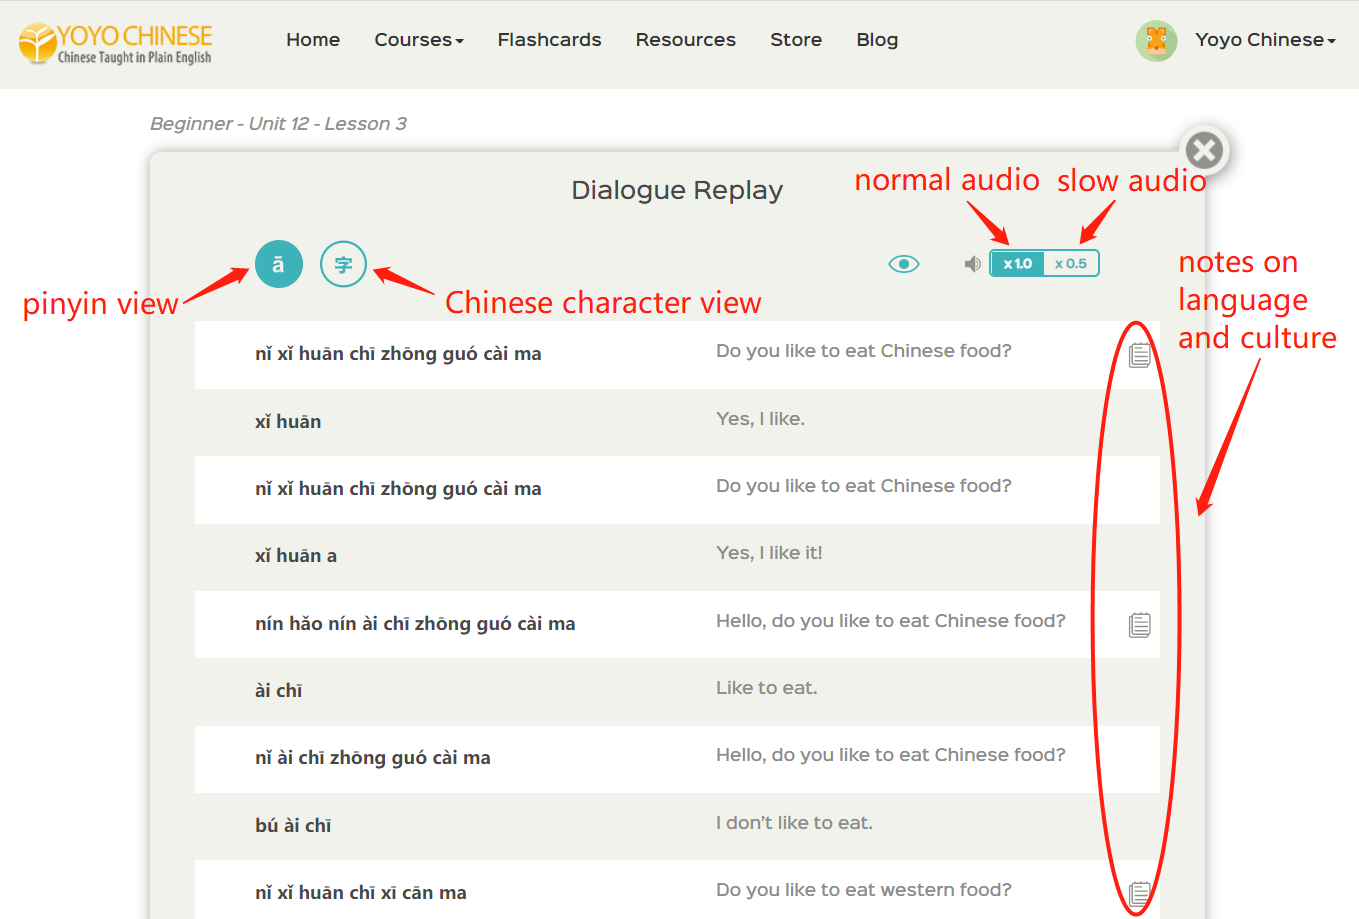Click the Yoyo Chinese logo
Screen dimensions: 1359x919
tap(116, 43)
